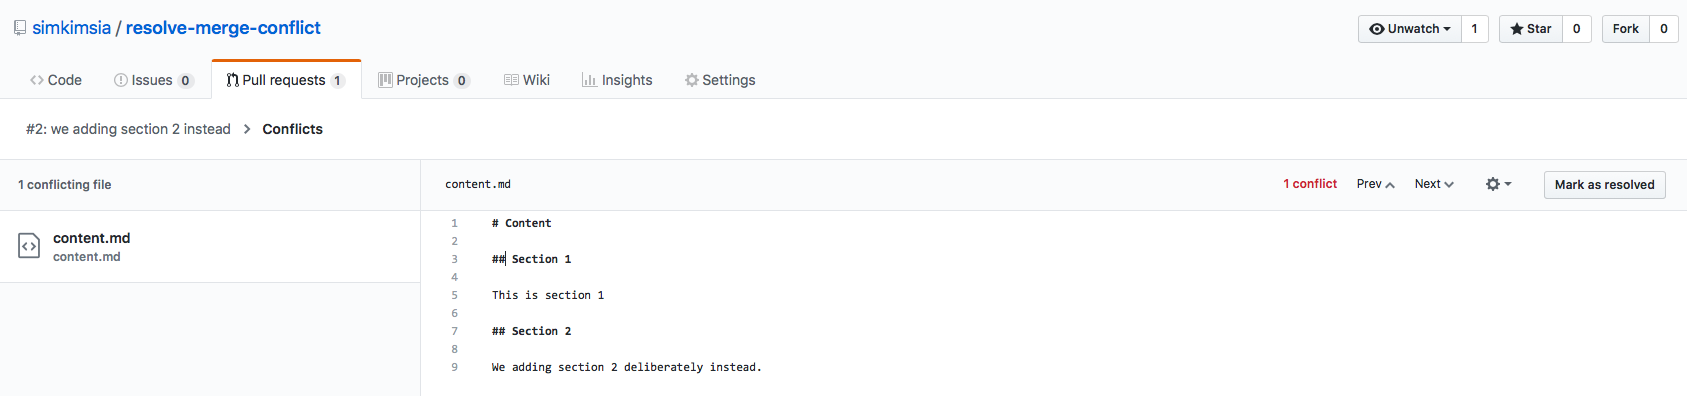1687x396 pixels.
Task: Place cursor on '## Section 1' line
Action: point(531,259)
